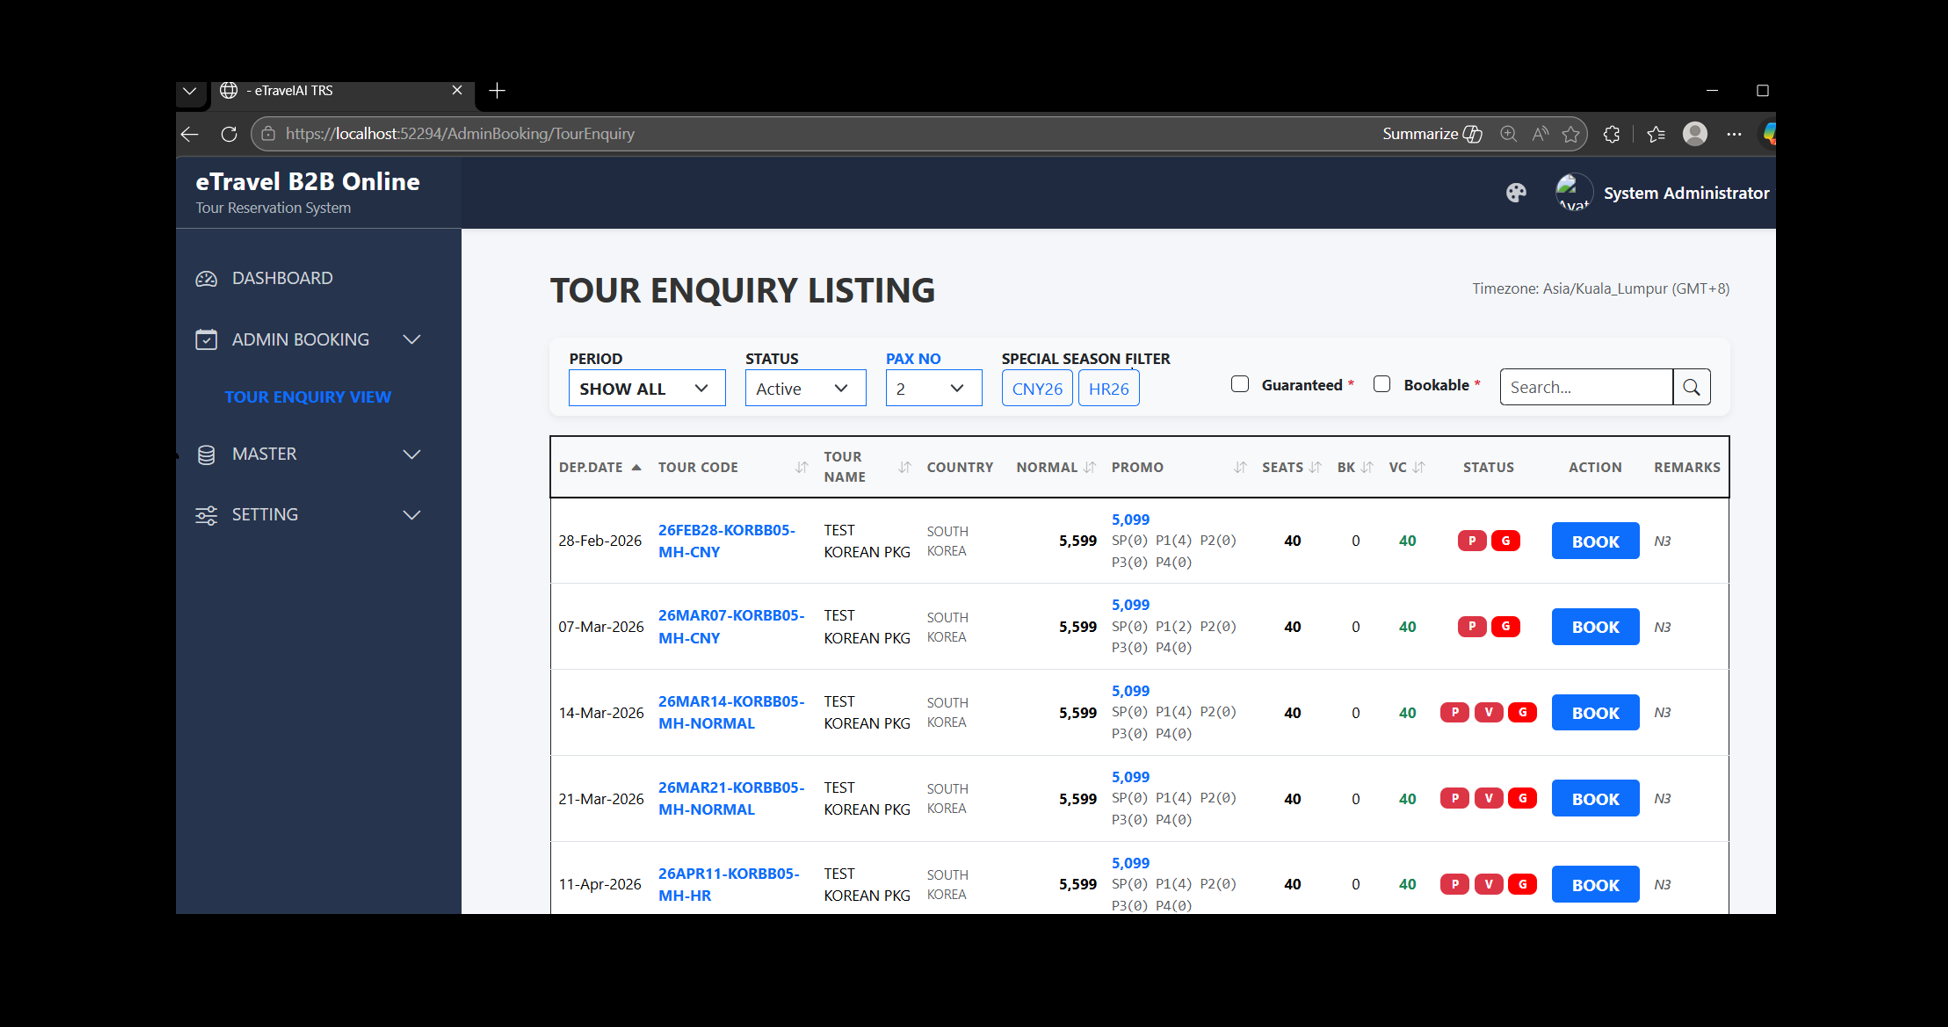Click the browser refresh icon
This screenshot has width=1948, height=1027.
pyautogui.click(x=229, y=134)
